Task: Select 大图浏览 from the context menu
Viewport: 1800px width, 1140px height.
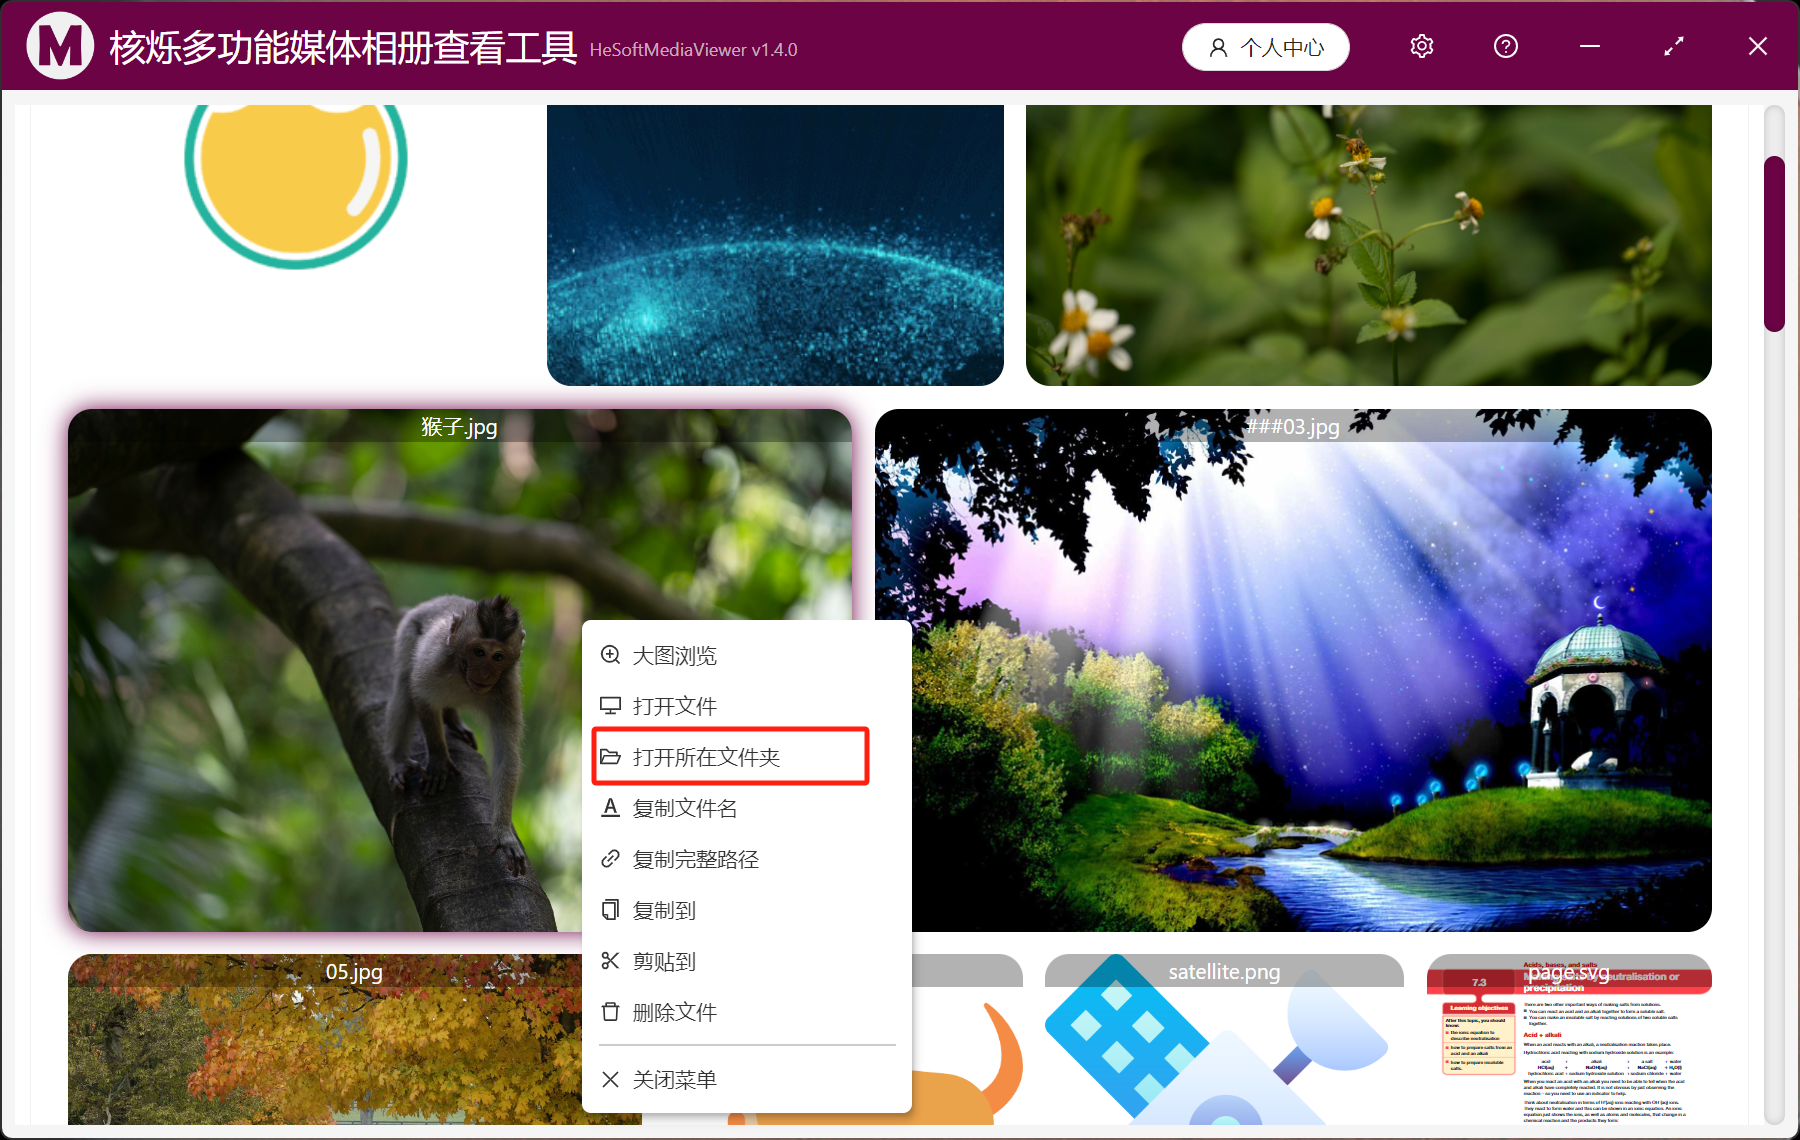Action: (x=676, y=655)
